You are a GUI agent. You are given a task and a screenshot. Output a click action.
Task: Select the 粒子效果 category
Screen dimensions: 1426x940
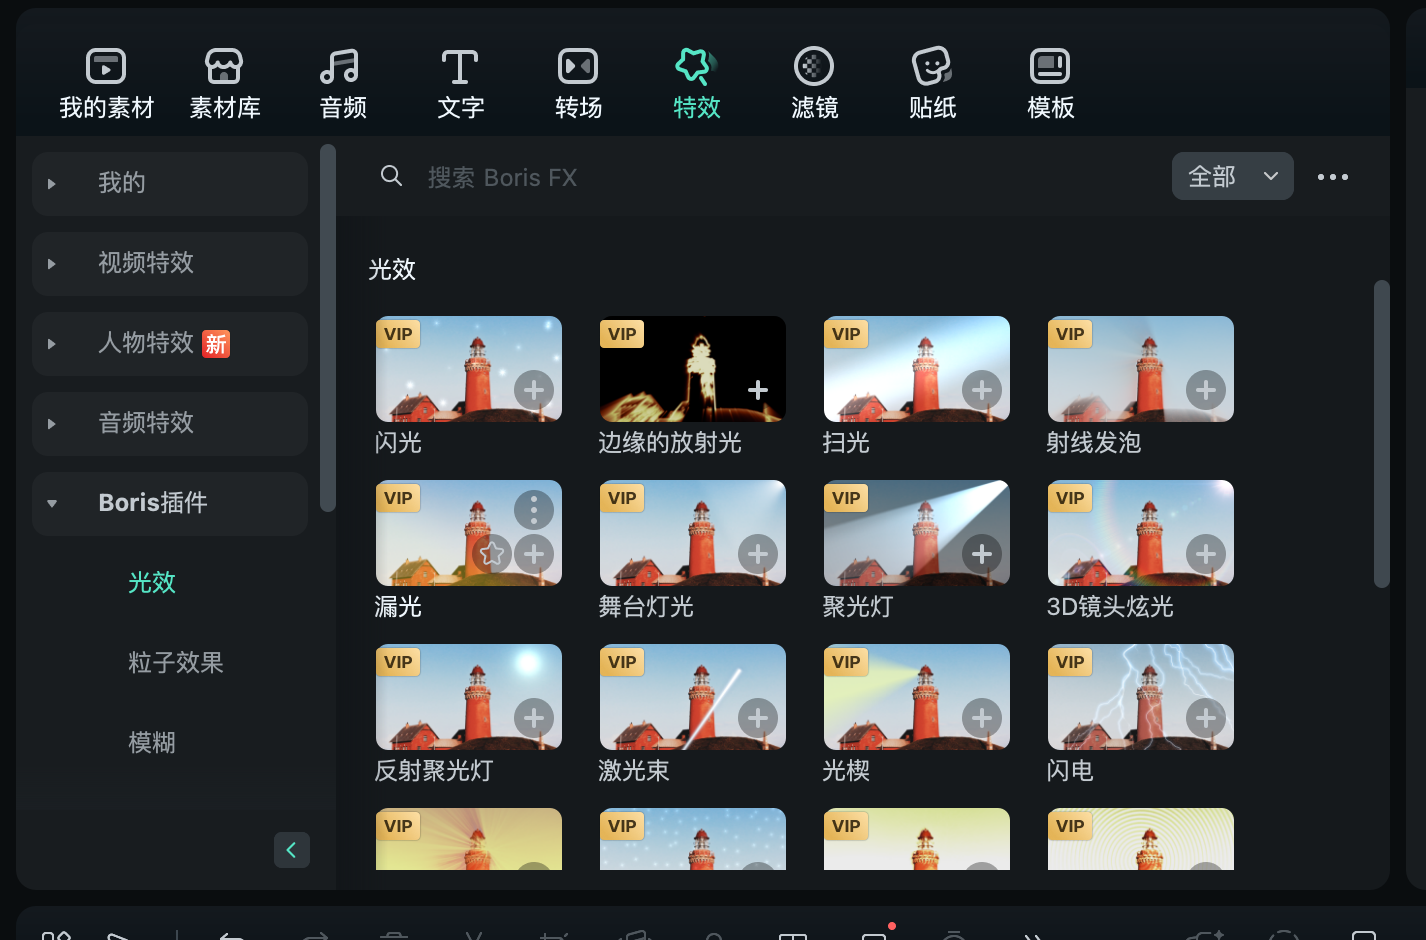point(176,663)
